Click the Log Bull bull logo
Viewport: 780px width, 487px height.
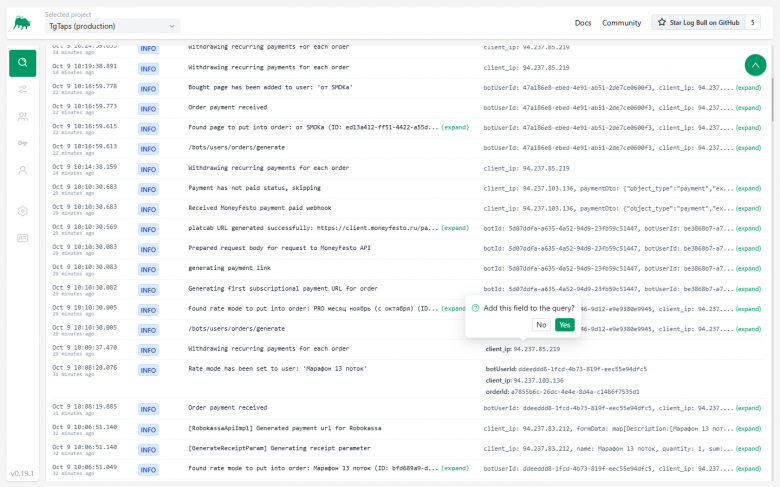point(21,22)
